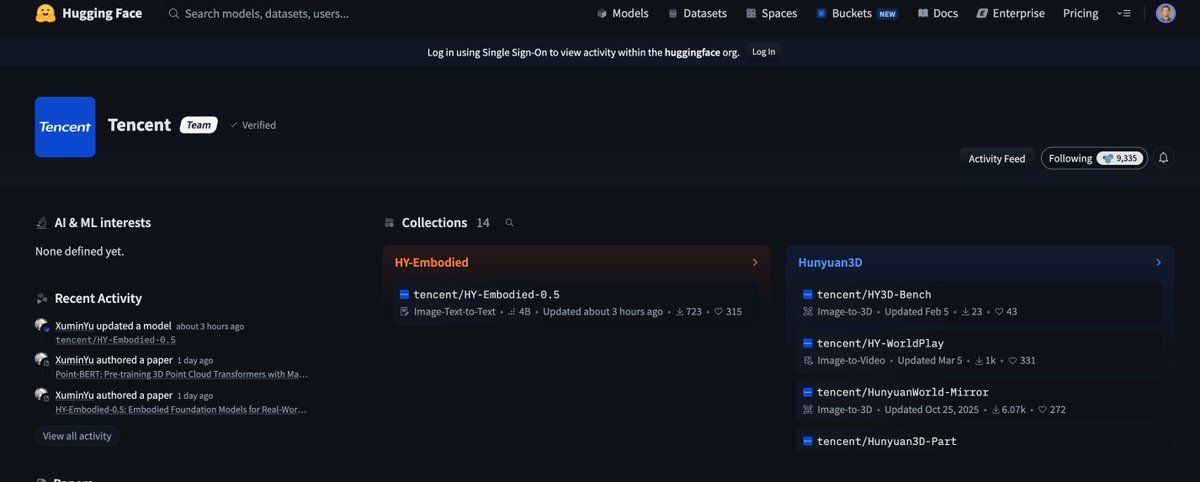The width and height of the screenshot is (1200, 482).
Task: Open the more options menu in navbar
Action: pyautogui.click(x=1126, y=14)
